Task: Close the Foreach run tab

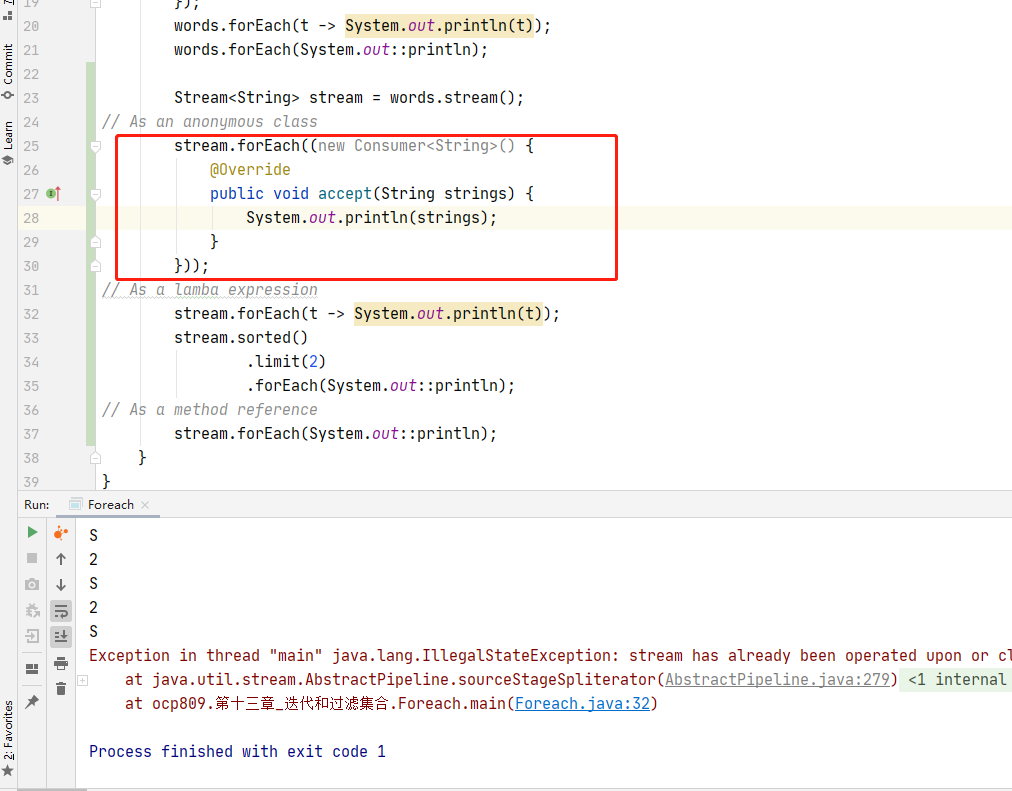Action: (145, 505)
